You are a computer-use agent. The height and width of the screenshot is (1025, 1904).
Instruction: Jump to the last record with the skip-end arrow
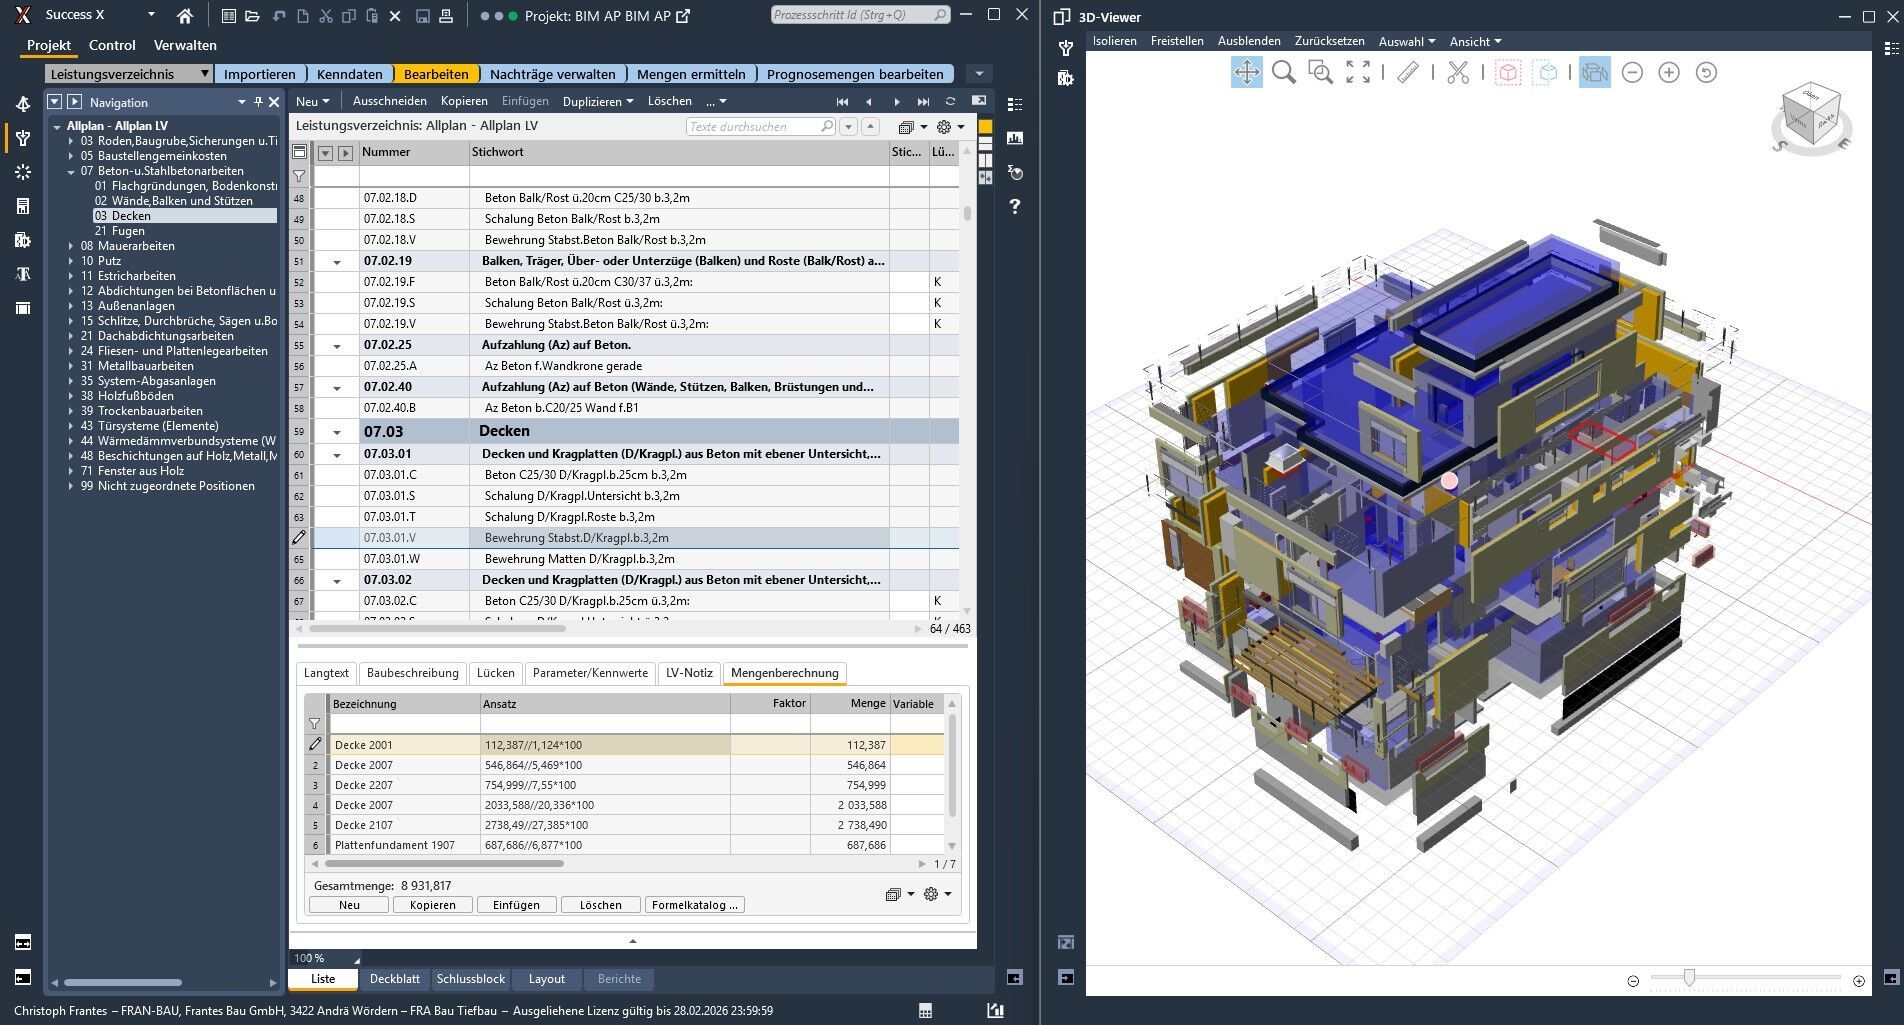point(923,101)
